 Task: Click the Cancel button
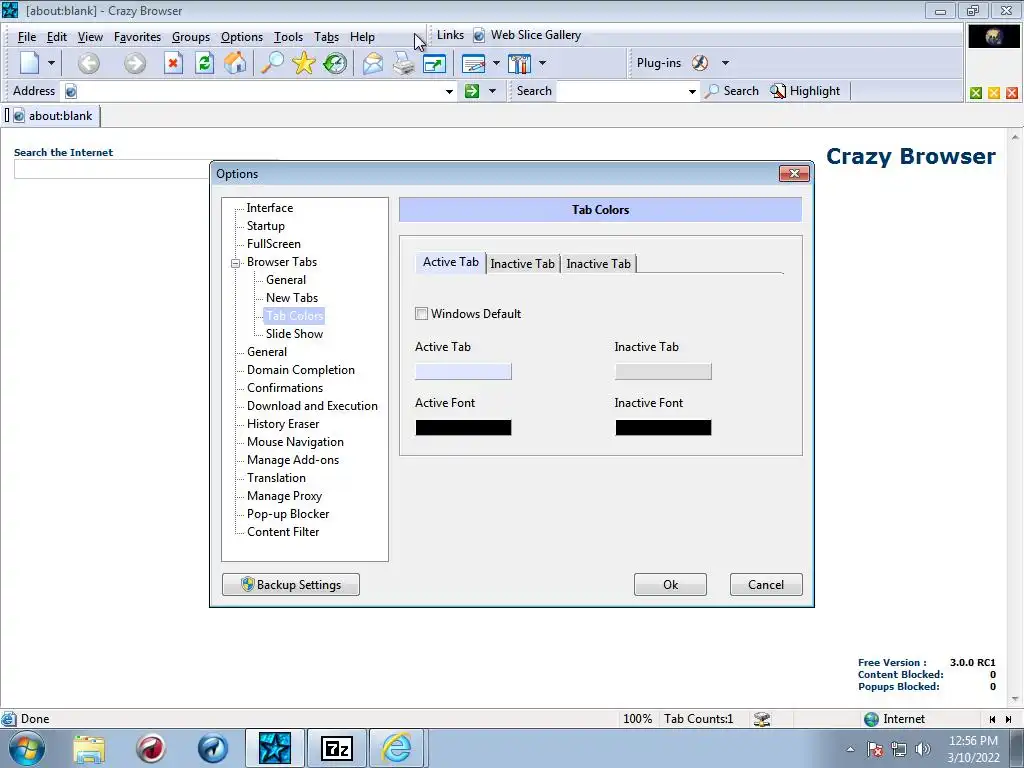coord(766,584)
